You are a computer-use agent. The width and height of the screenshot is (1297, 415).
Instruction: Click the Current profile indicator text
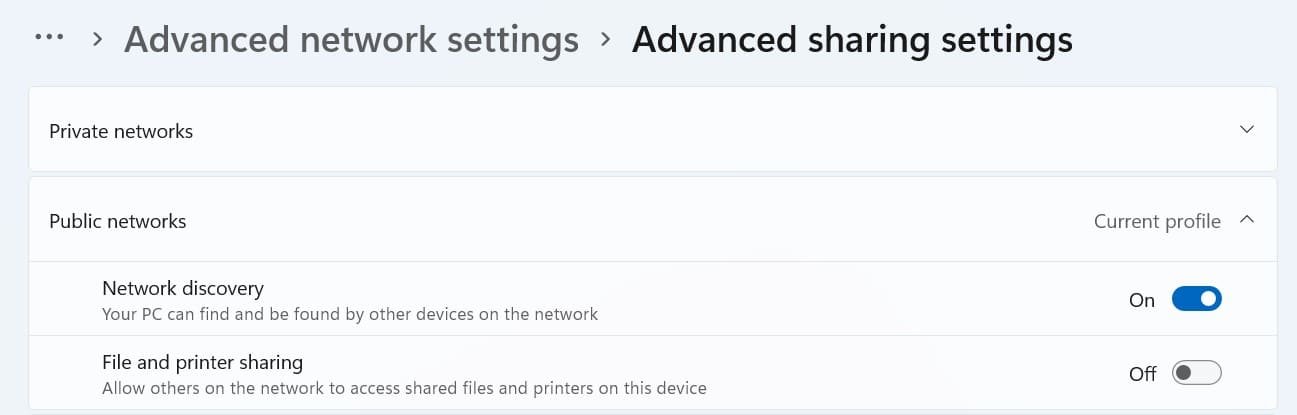click(1157, 221)
